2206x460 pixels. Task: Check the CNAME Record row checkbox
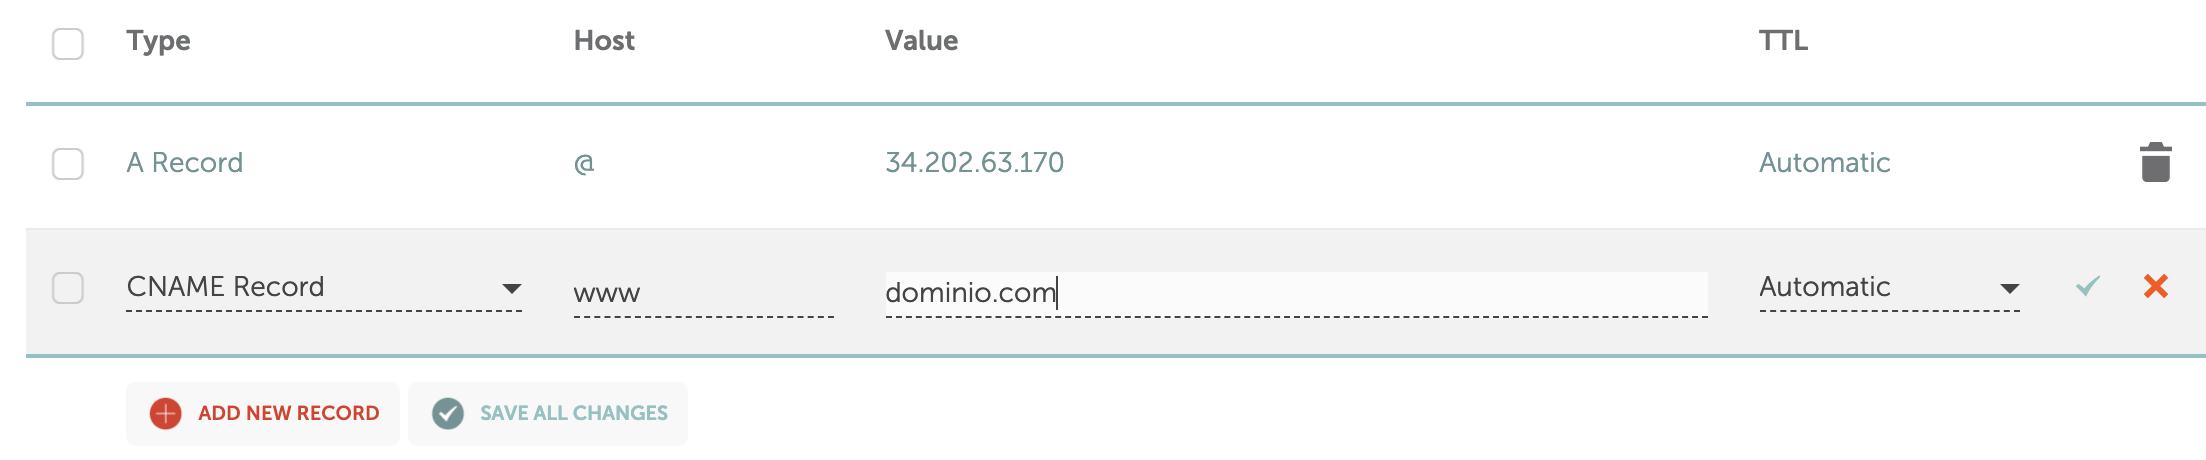68,288
